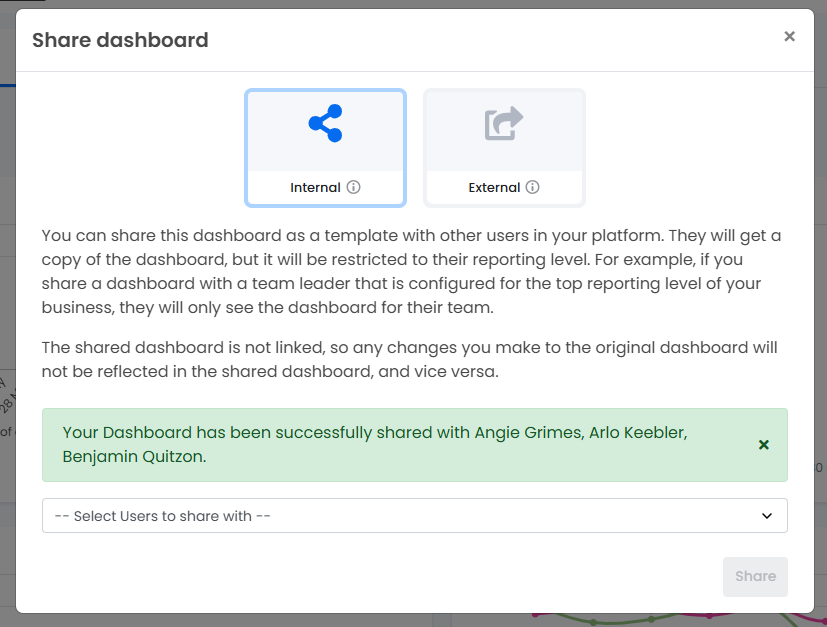Image resolution: width=827 pixels, height=627 pixels.
Task: Select the blue Internal share icon
Action: point(325,123)
